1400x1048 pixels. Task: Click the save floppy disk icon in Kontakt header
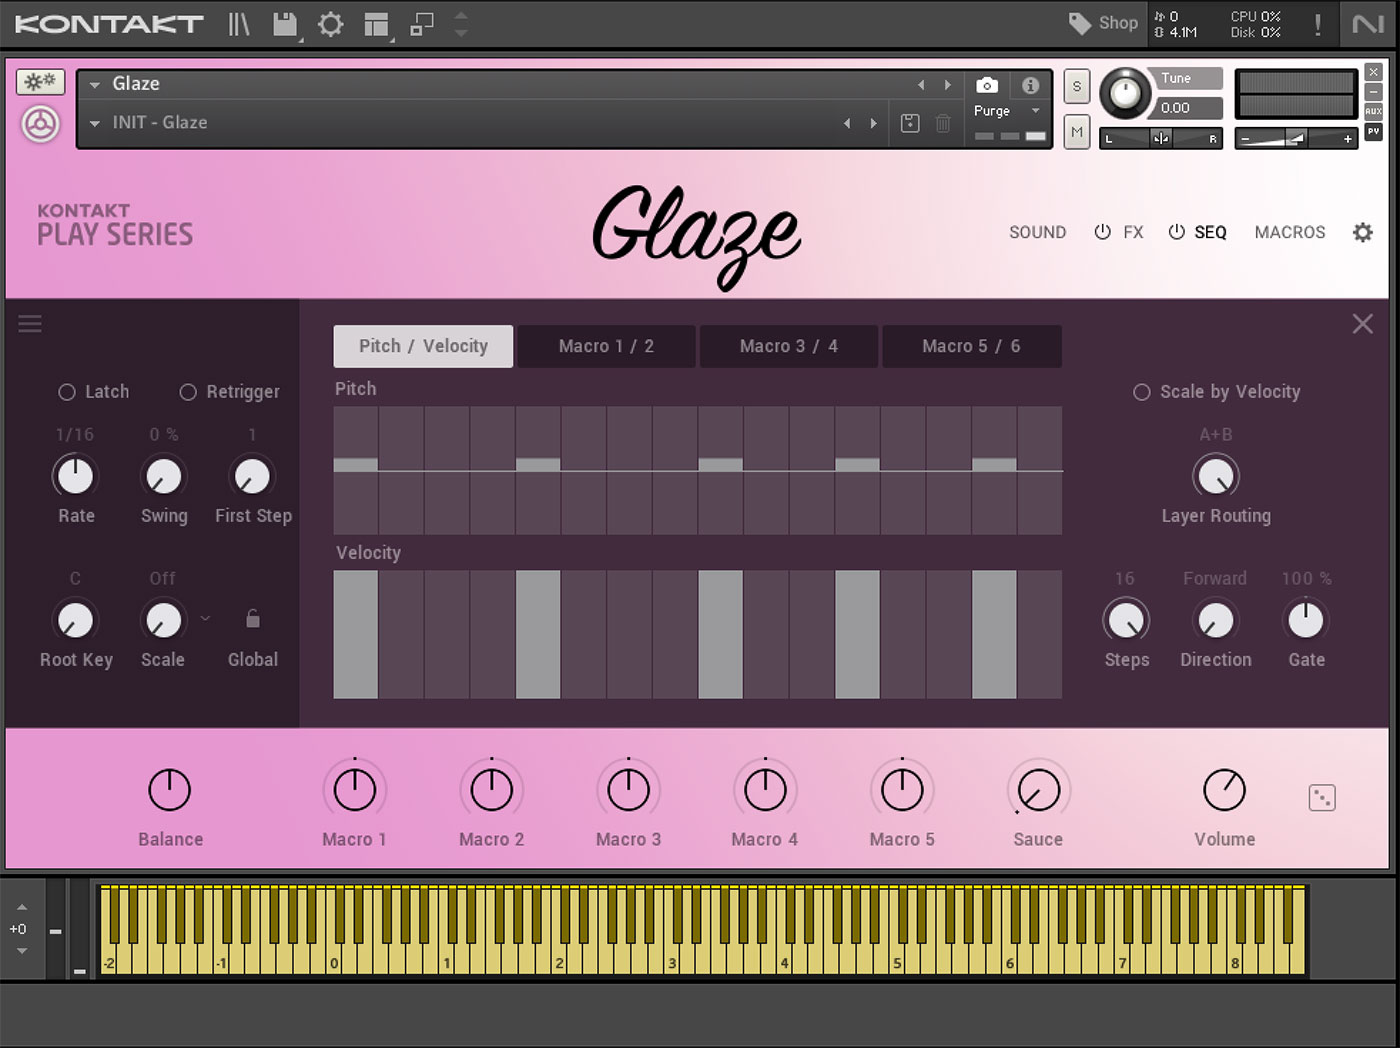[285, 24]
